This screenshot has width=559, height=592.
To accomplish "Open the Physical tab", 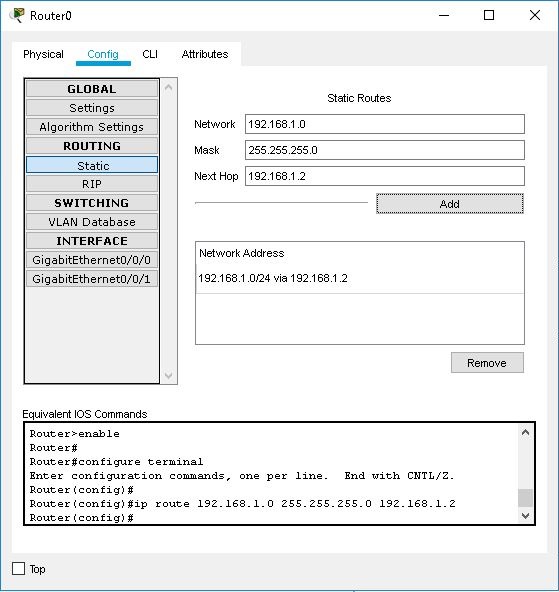I will 43,54.
